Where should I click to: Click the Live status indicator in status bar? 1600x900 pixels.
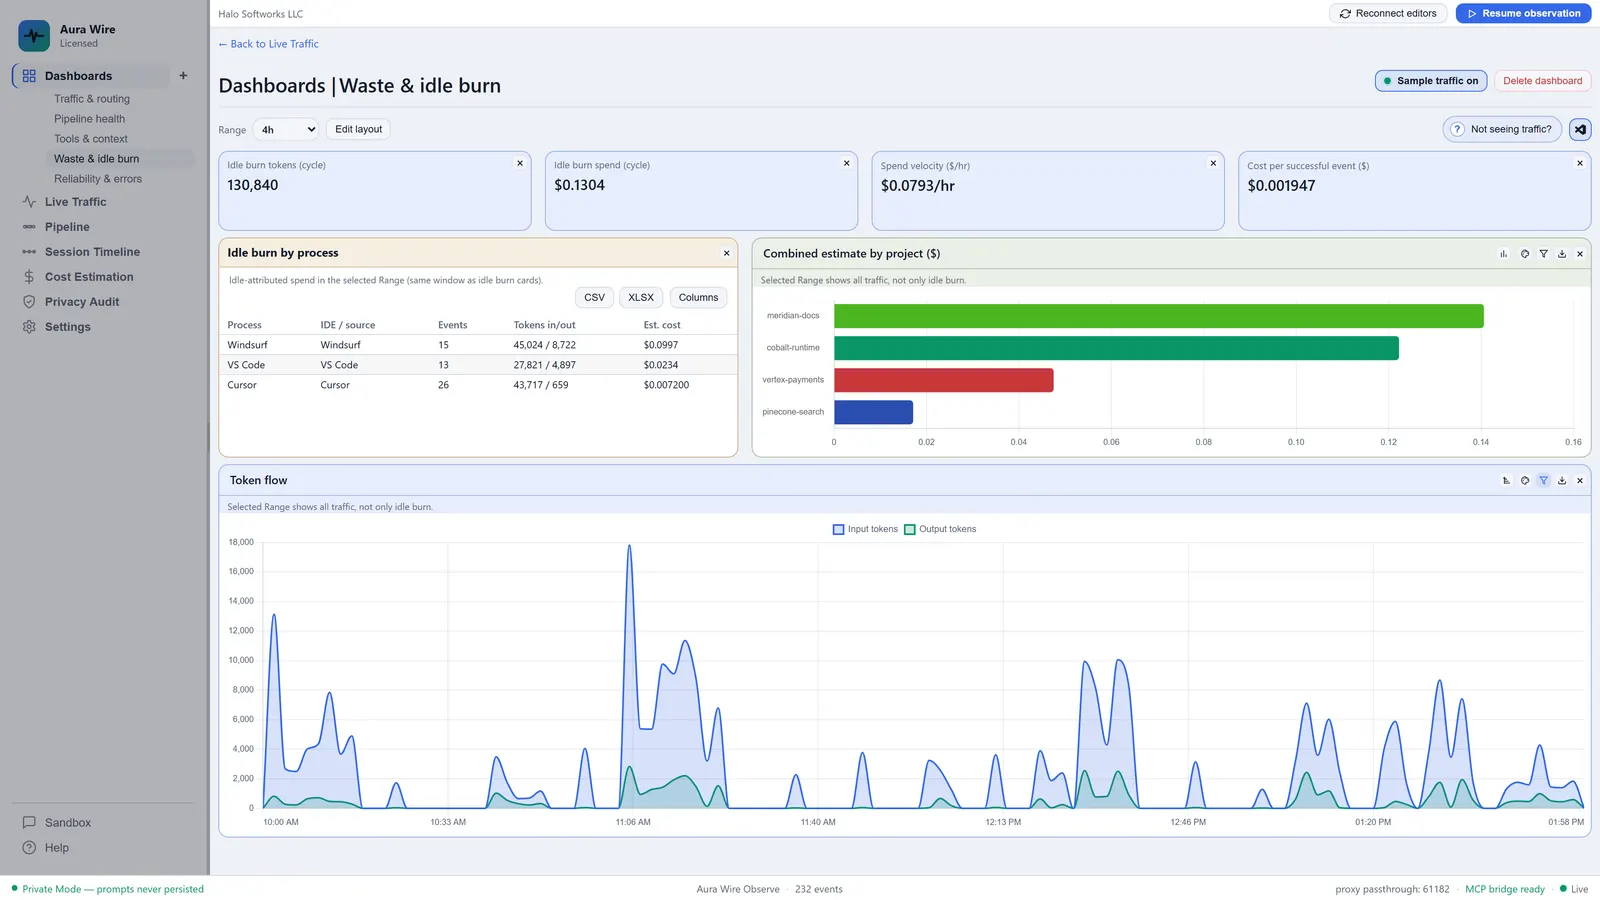coord(1574,889)
